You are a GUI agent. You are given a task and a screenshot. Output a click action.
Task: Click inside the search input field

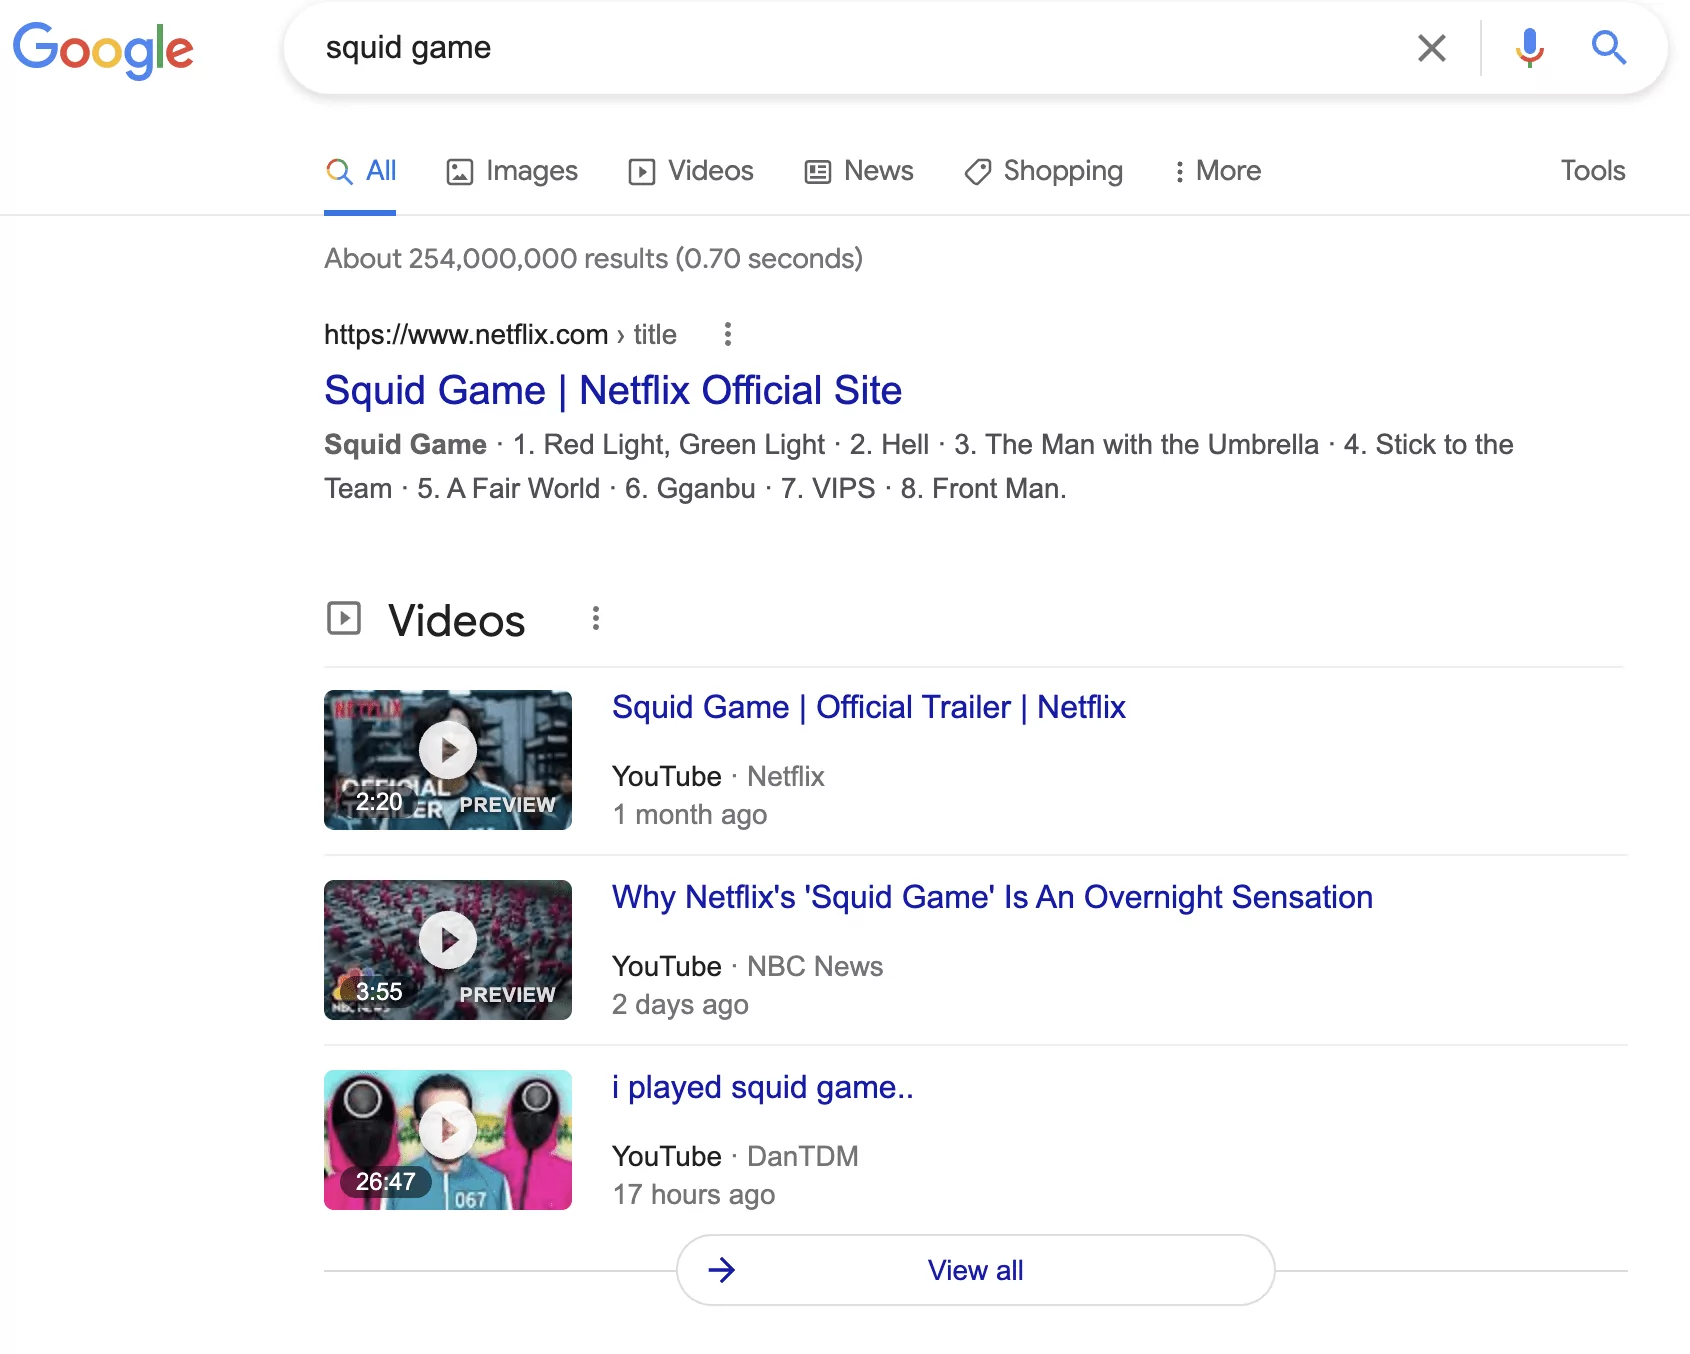click(800, 48)
